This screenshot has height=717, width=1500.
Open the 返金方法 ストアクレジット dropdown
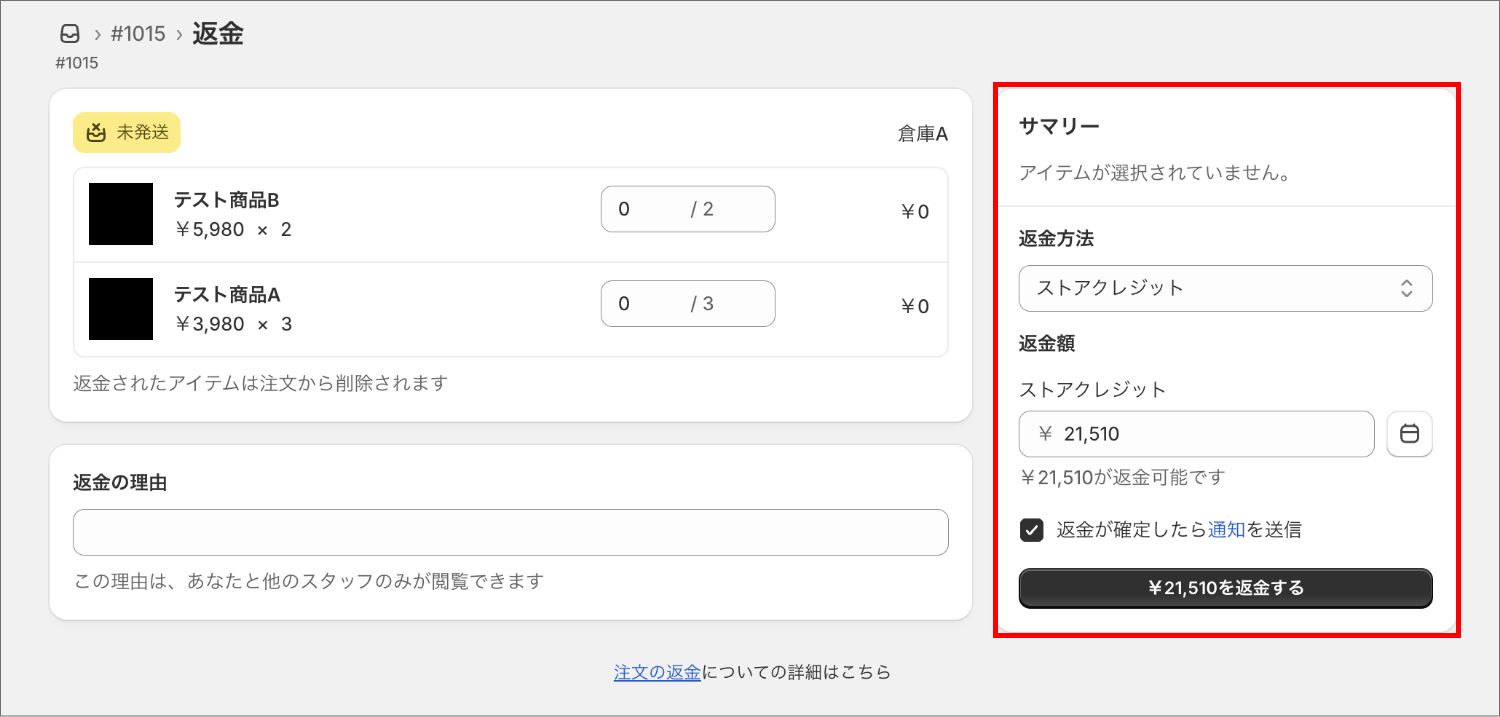click(1225, 288)
